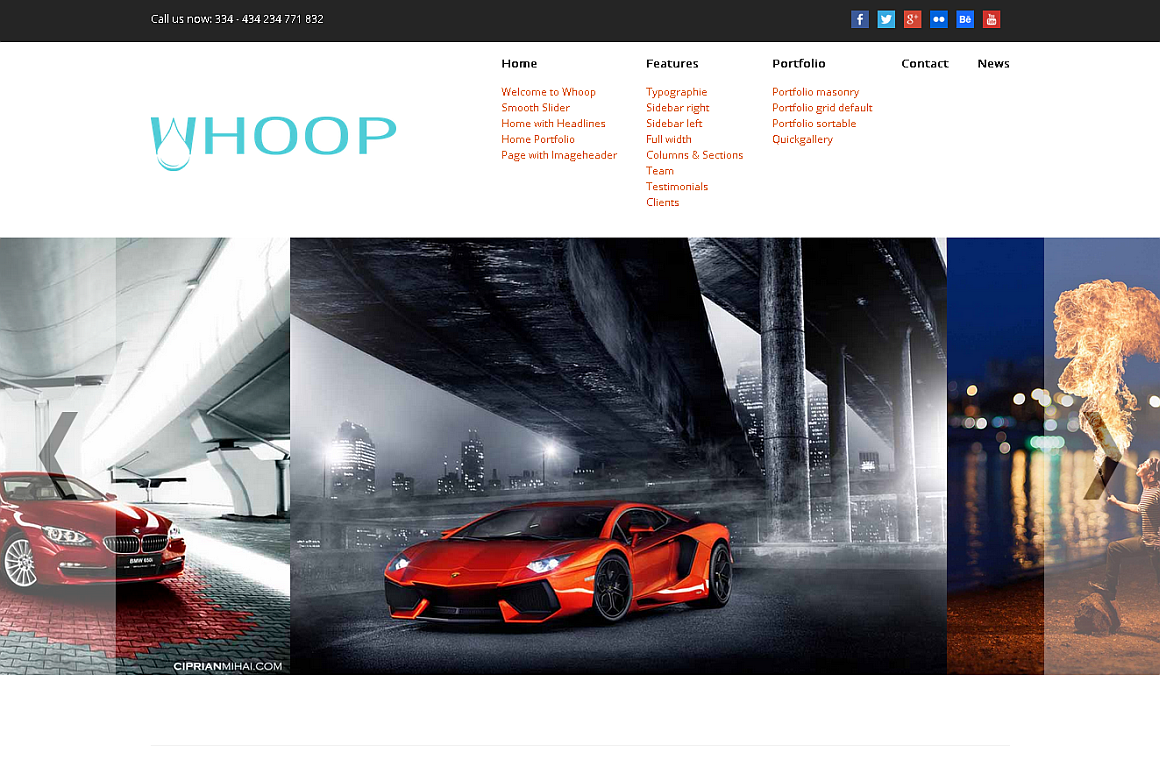Viewport: 1160px width, 772px height.
Task: Click the Google Plus icon
Action: pyautogui.click(x=912, y=19)
